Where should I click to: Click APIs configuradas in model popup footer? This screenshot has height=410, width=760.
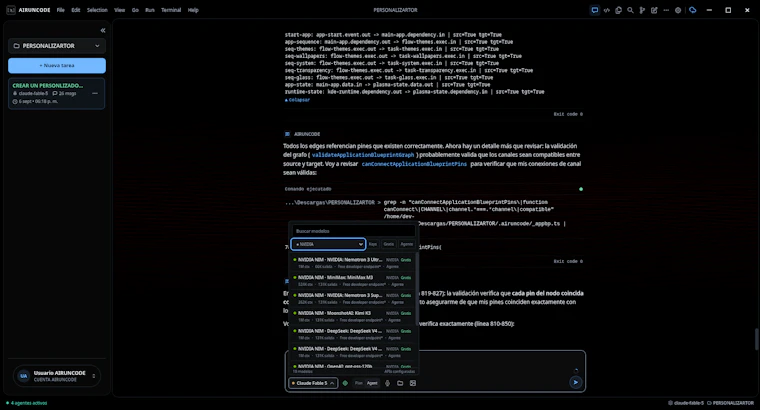click(x=399, y=372)
